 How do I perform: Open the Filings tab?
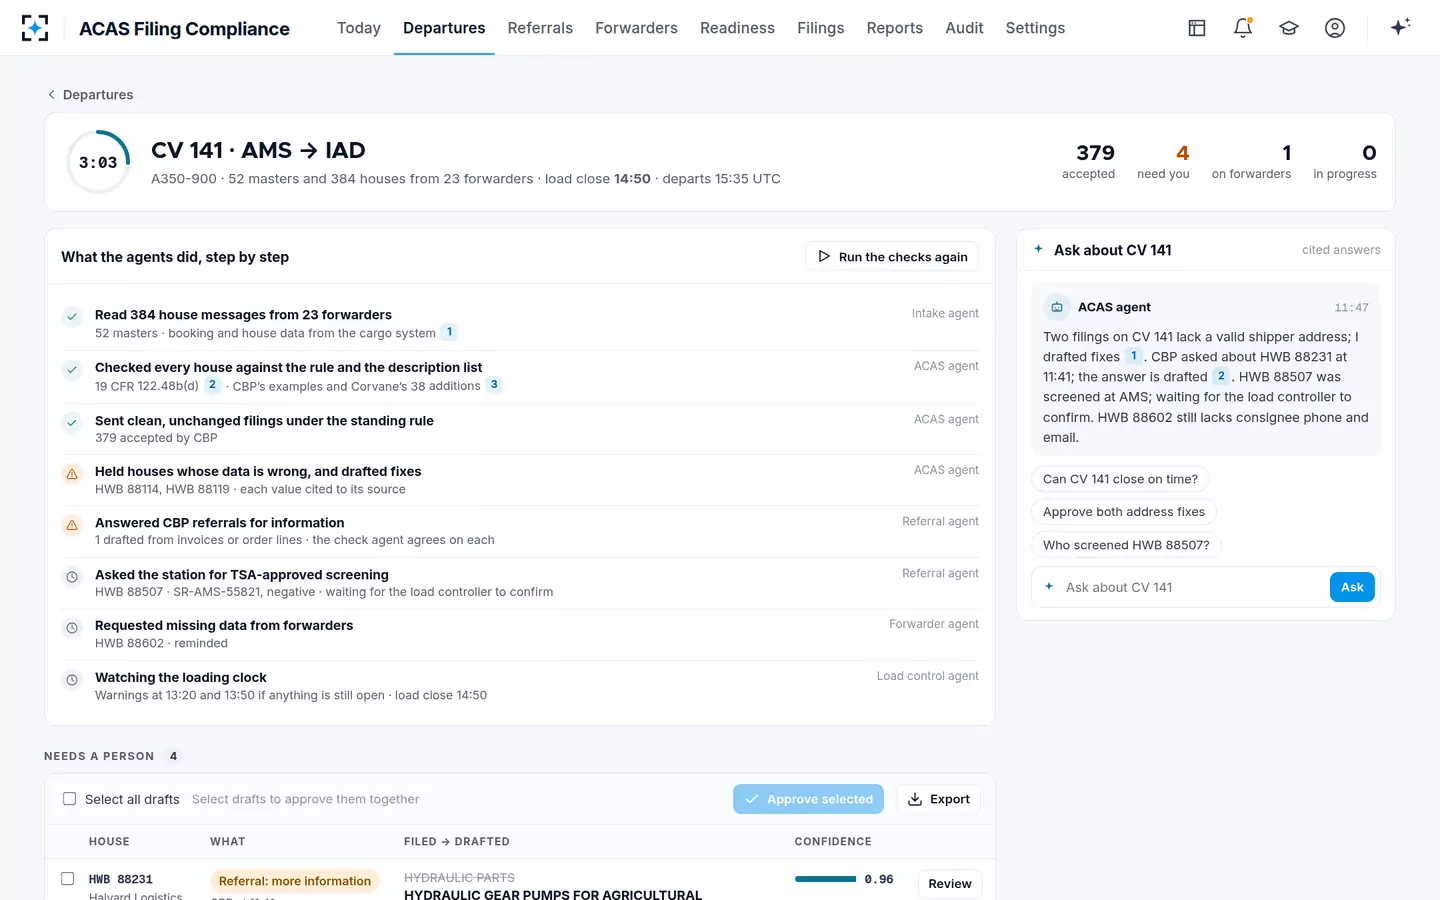tap(821, 28)
